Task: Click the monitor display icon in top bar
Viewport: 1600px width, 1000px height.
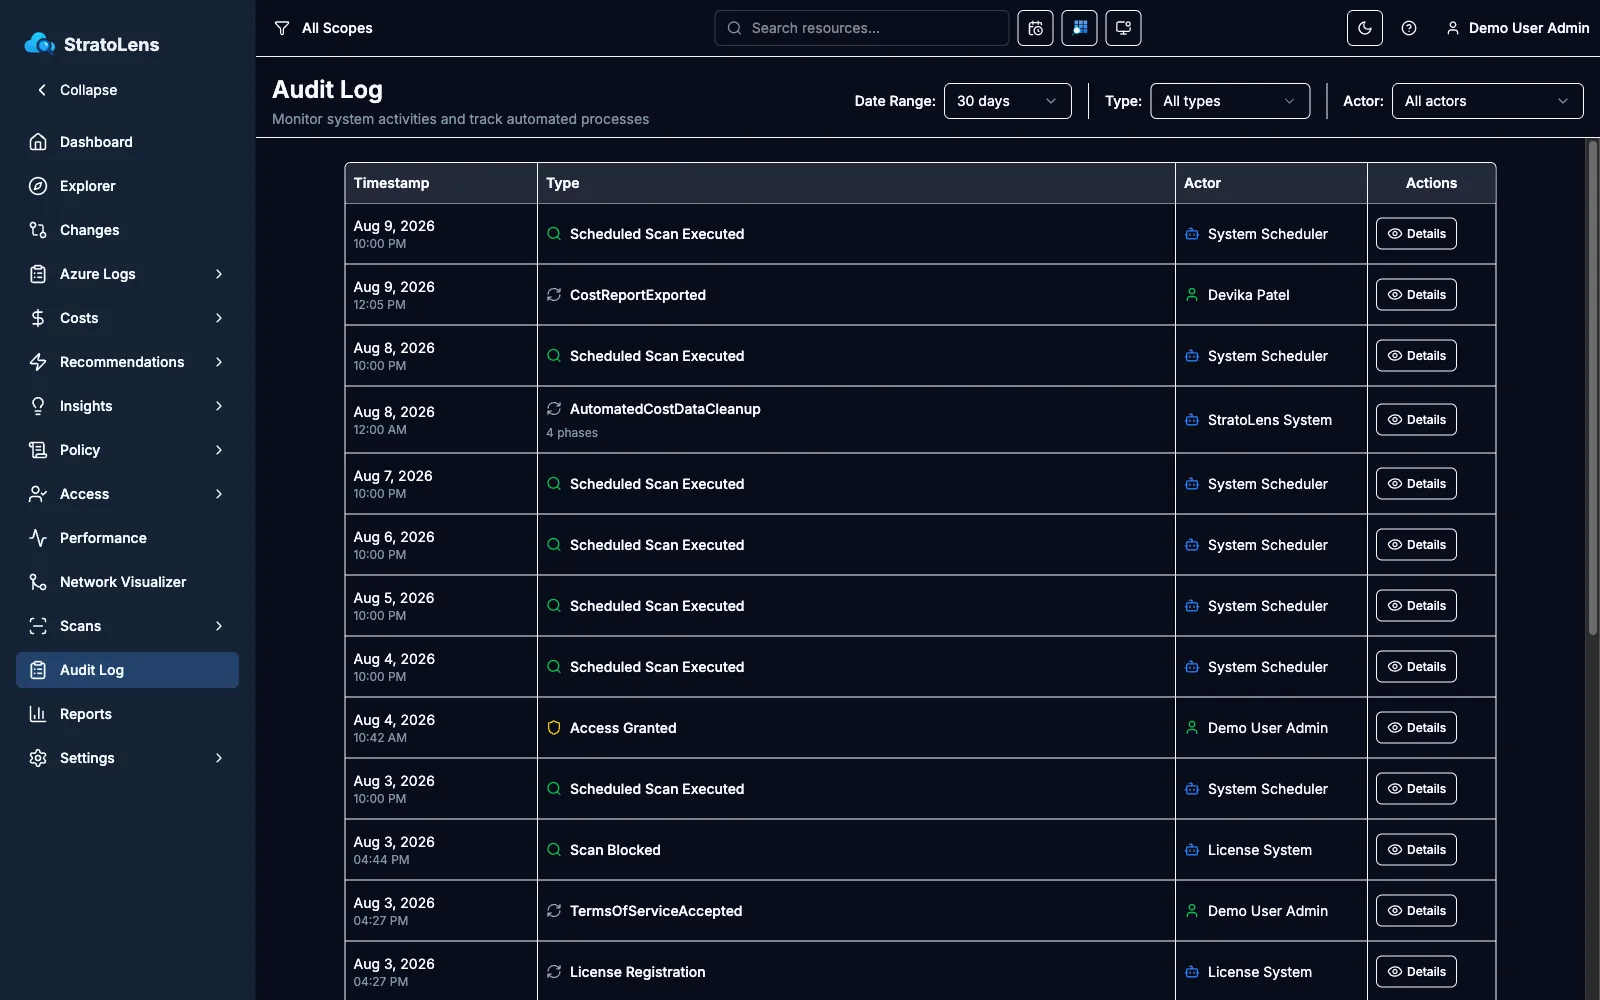Action: coord(1123,28)
